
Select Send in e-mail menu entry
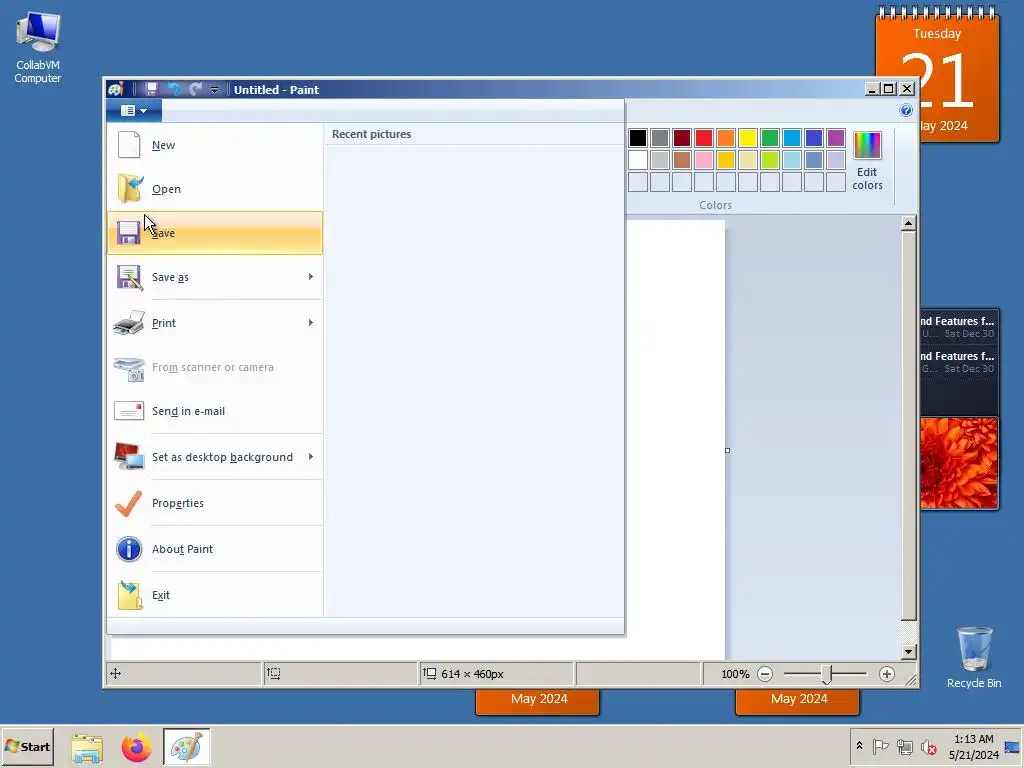point(215,411)
